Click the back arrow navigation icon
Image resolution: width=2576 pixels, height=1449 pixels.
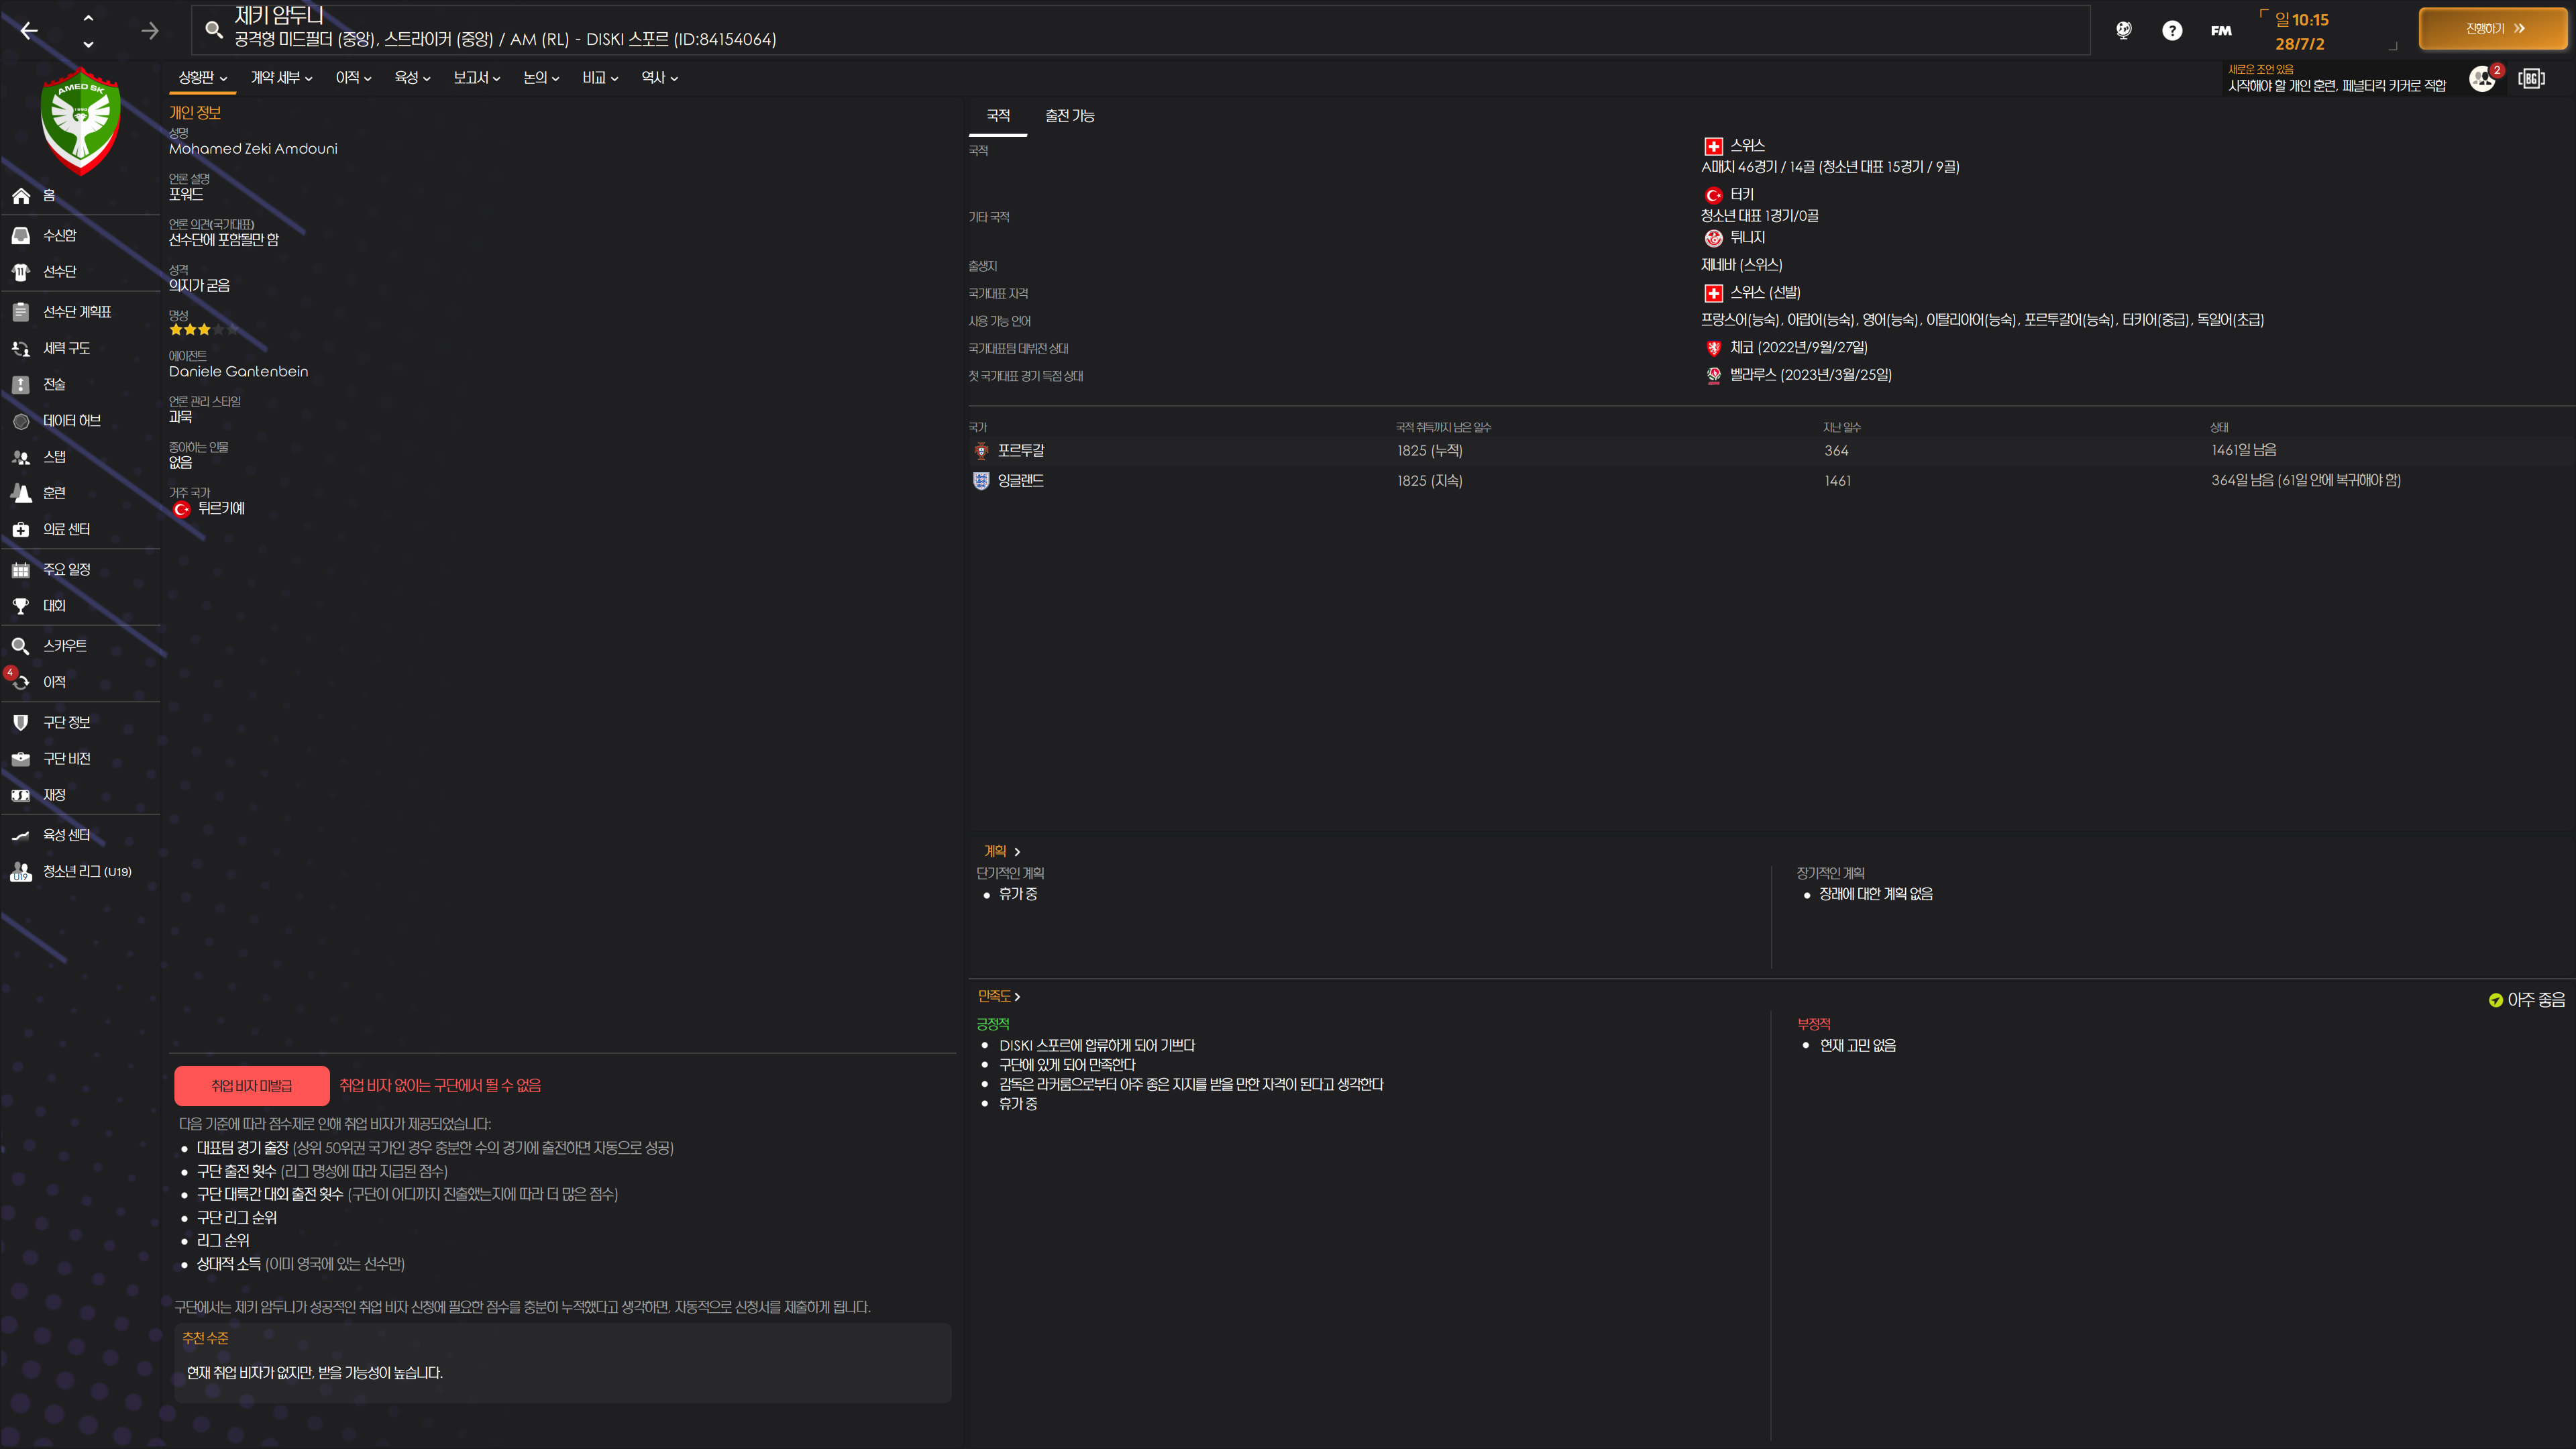(x=29, y=31)
